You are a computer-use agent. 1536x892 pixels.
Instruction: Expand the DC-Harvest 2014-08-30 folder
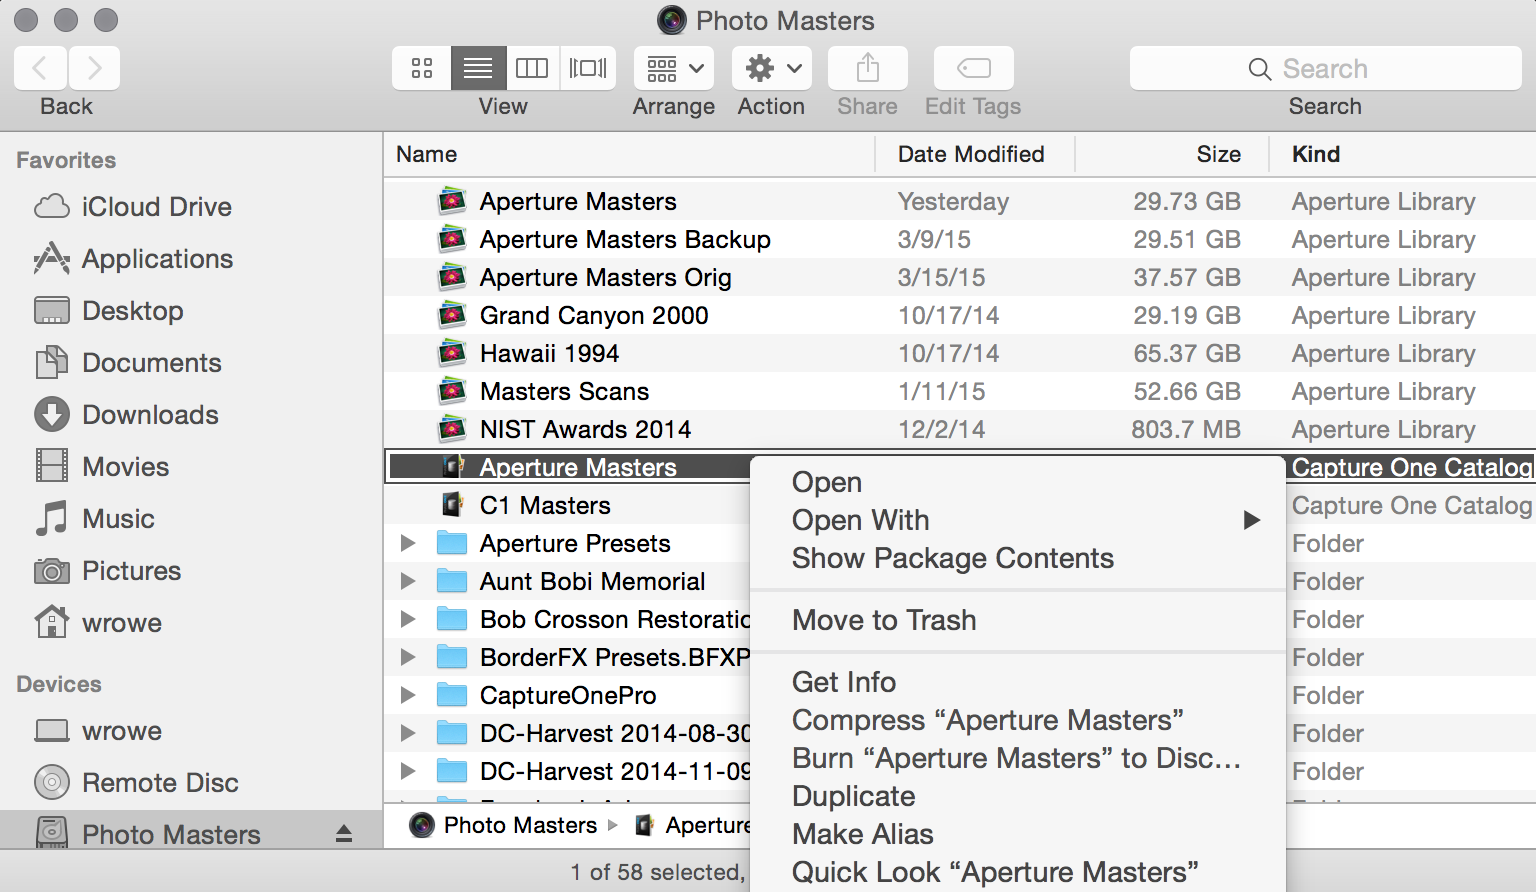click(408, 733)
